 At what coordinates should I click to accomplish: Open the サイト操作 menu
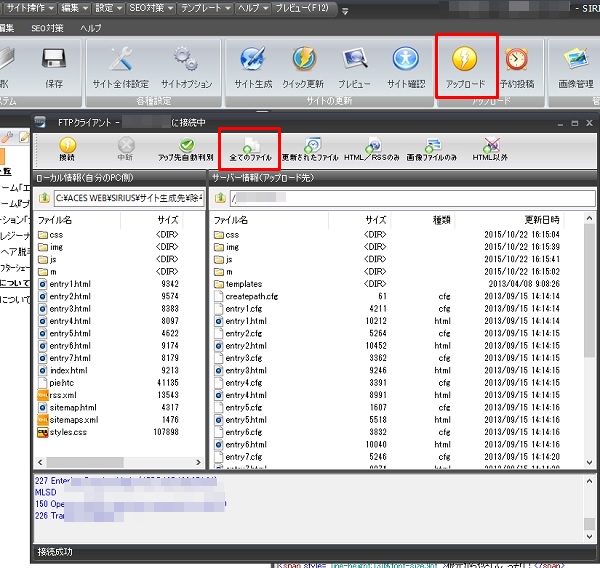[30, 8]
